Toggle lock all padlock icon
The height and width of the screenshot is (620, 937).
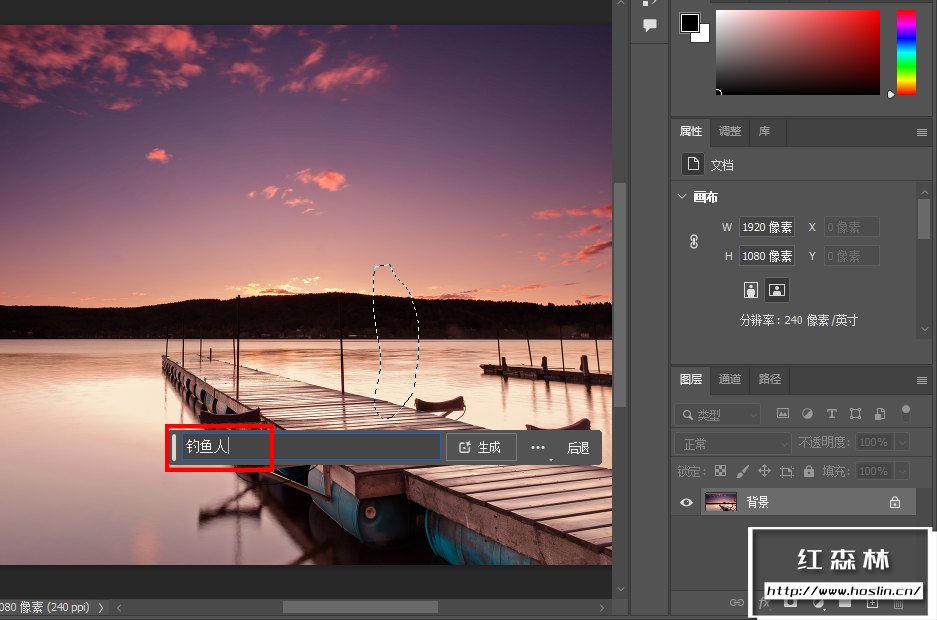pyautogui.click(x=809, y=471)
